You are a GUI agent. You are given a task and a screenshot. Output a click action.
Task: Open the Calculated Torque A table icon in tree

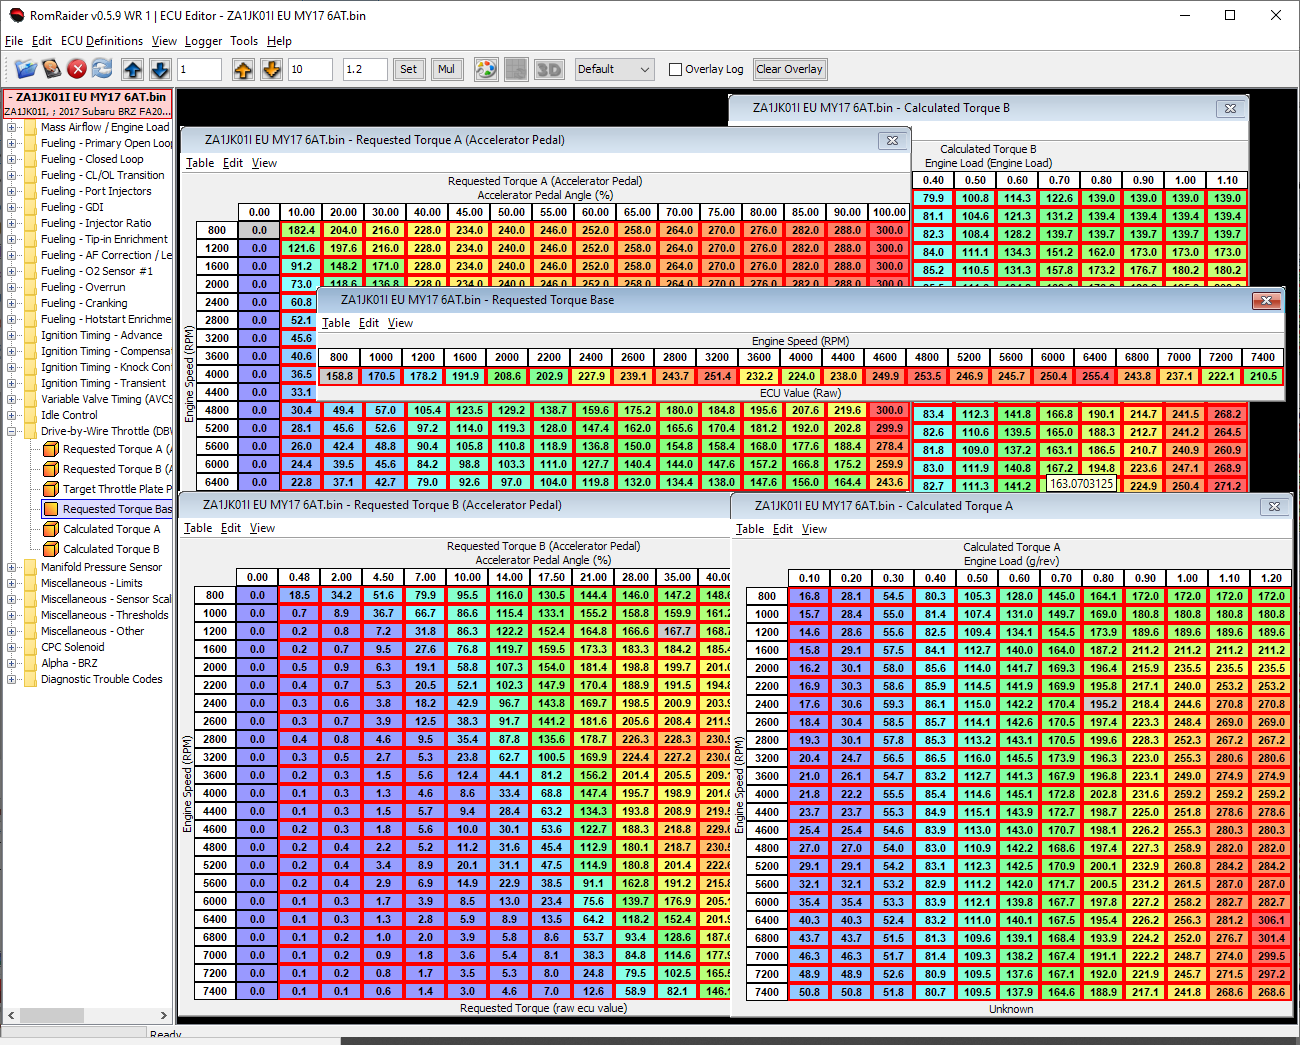[x=51, y=529]
